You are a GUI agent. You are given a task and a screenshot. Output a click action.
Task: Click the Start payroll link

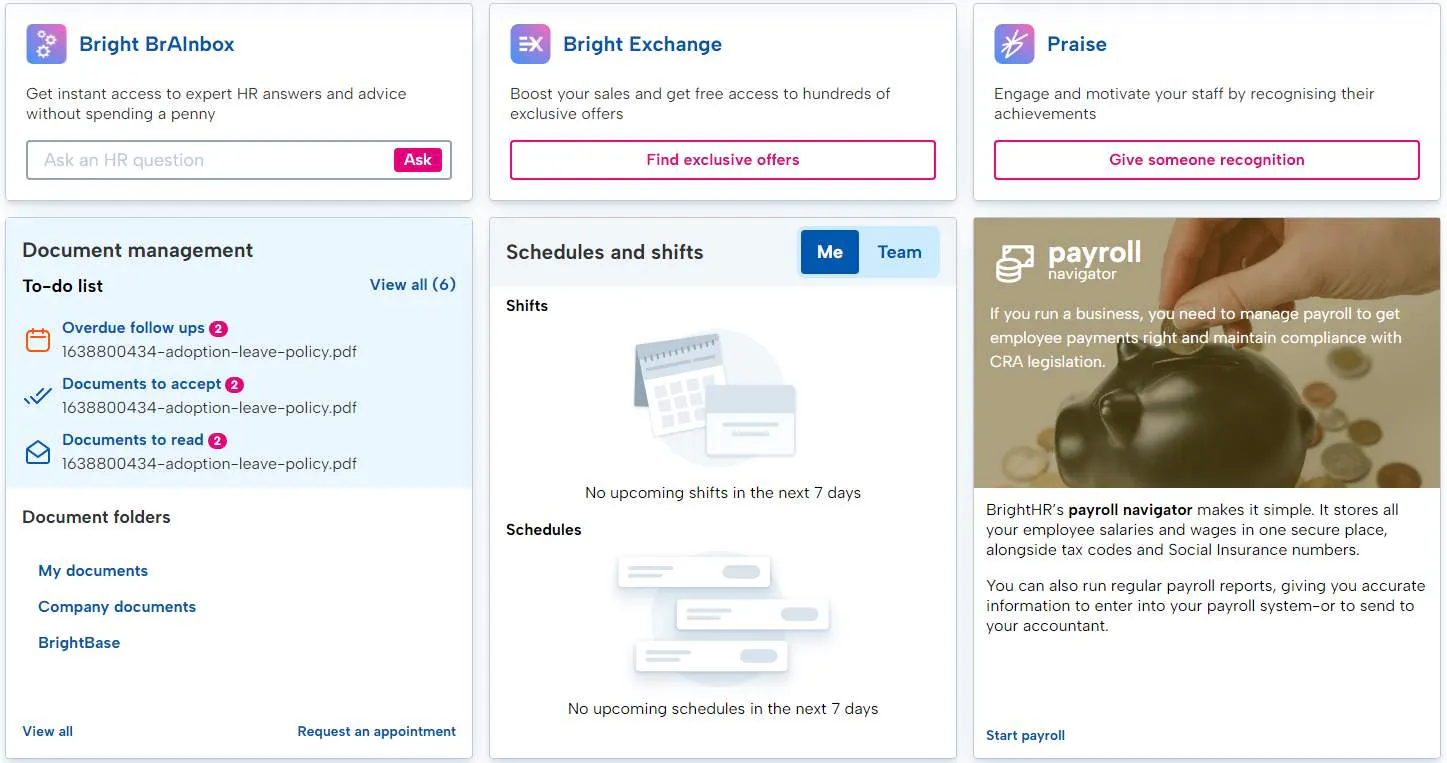[x=1025, y=736]
